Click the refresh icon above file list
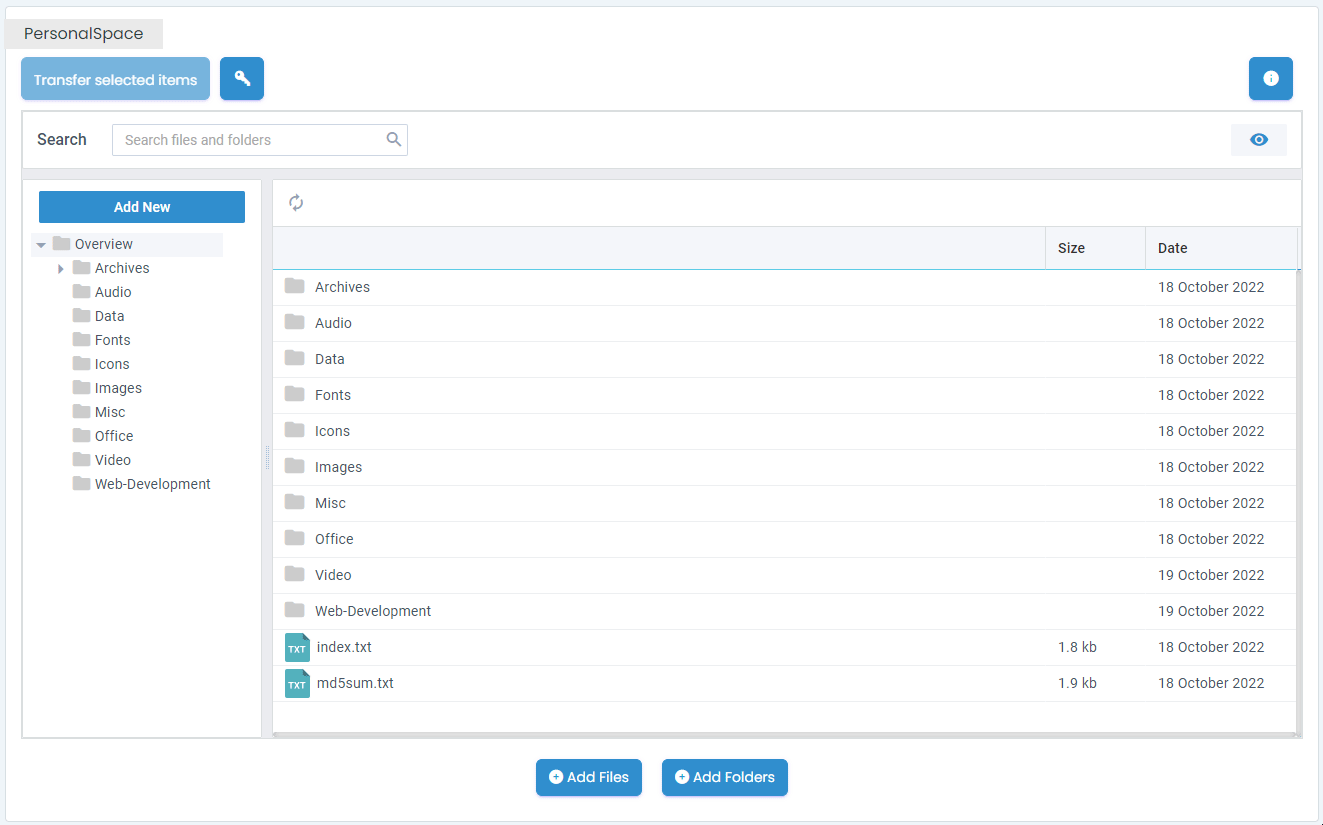Image resolution: width=1323 pixels, height=825 pixels. (296, 203)
